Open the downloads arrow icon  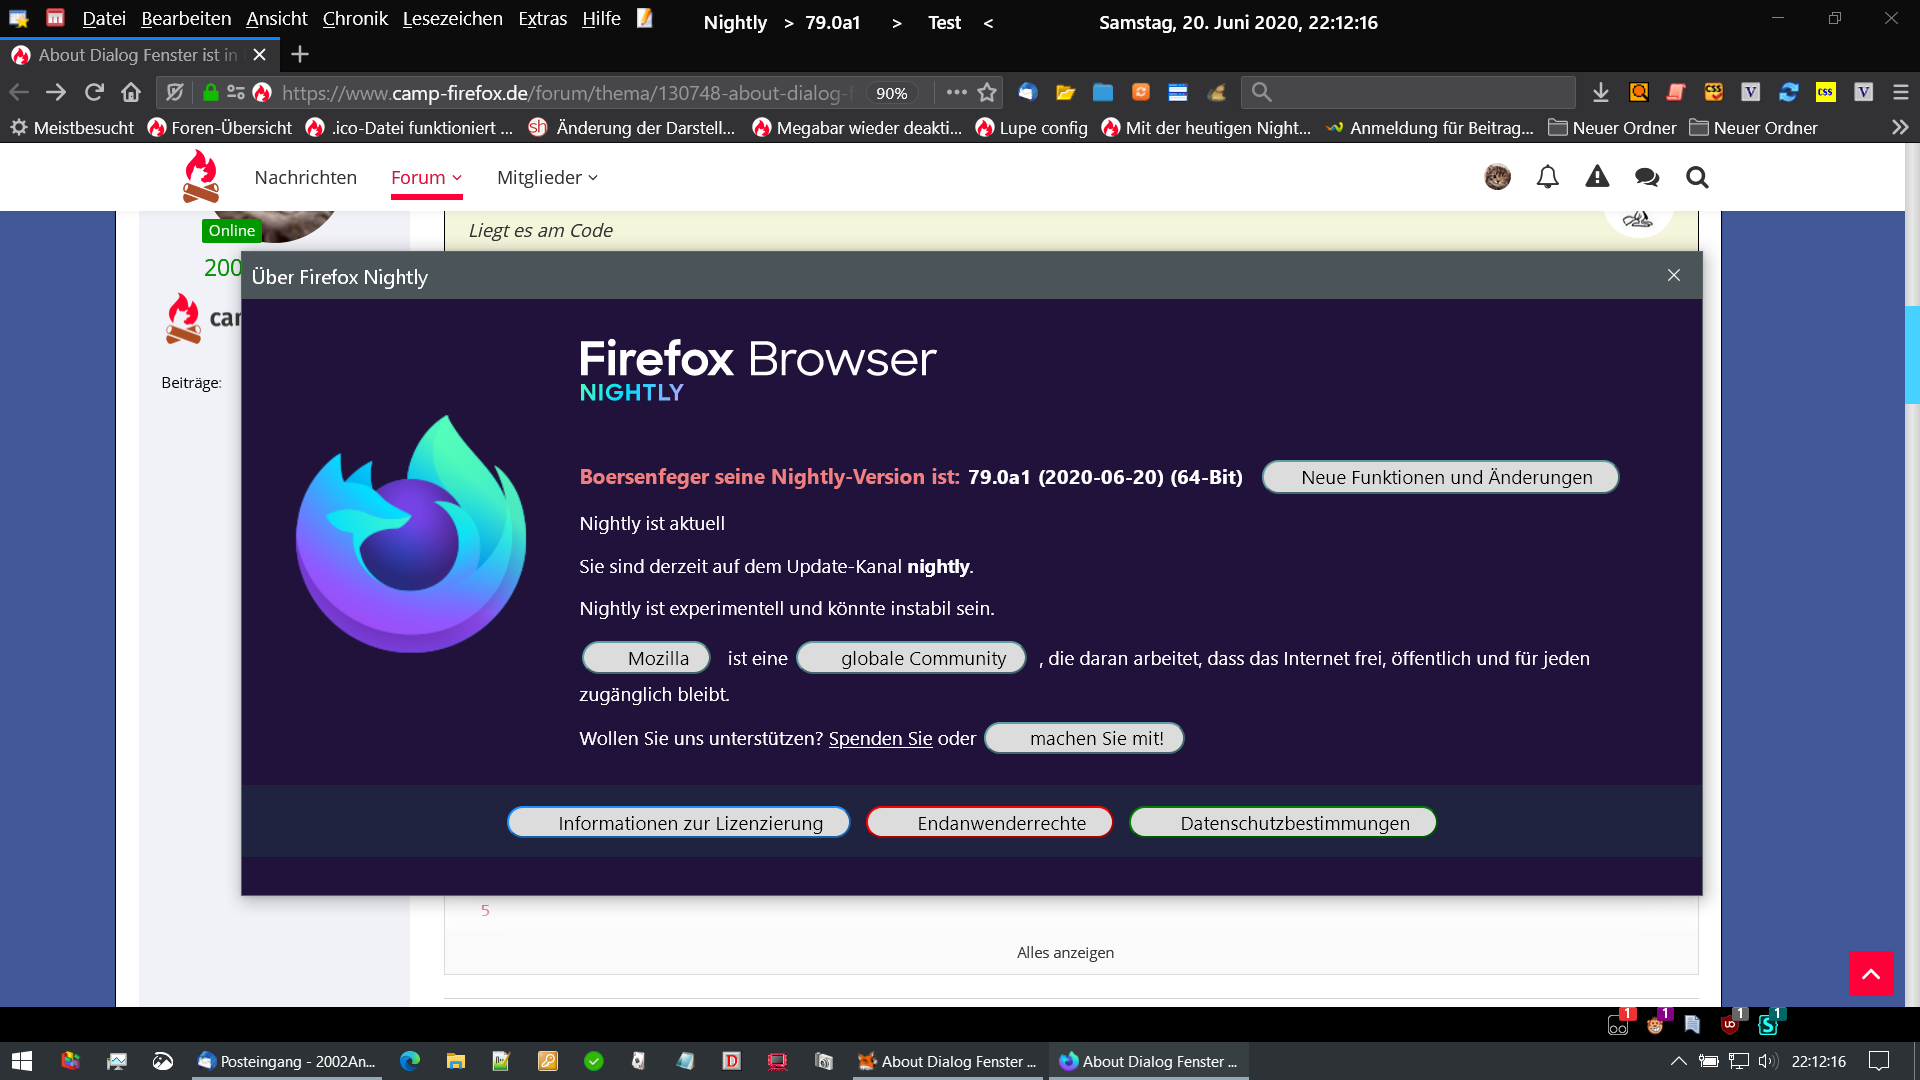point(1601,92)
